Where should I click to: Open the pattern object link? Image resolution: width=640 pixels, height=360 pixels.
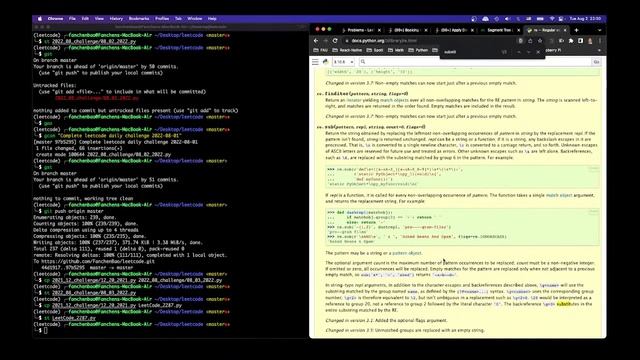pyautogui.click(x=407, y=253)
